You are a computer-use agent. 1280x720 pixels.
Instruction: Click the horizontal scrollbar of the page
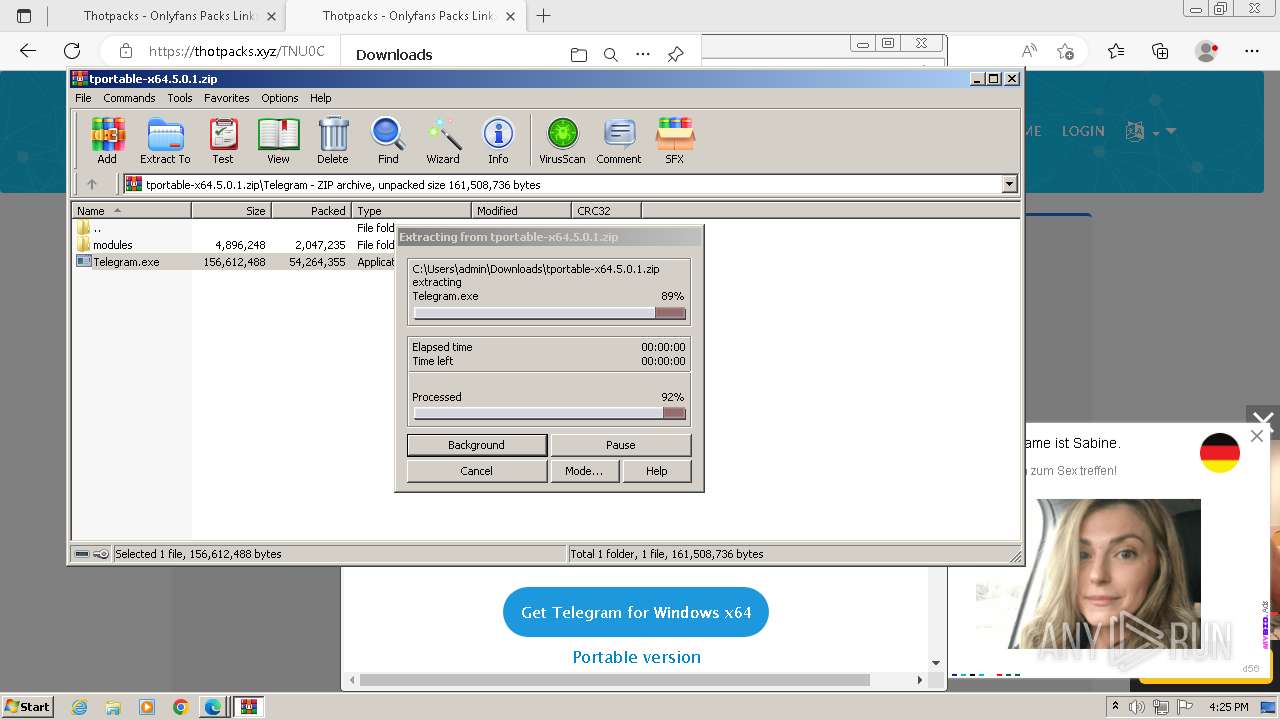pos(614,680)
